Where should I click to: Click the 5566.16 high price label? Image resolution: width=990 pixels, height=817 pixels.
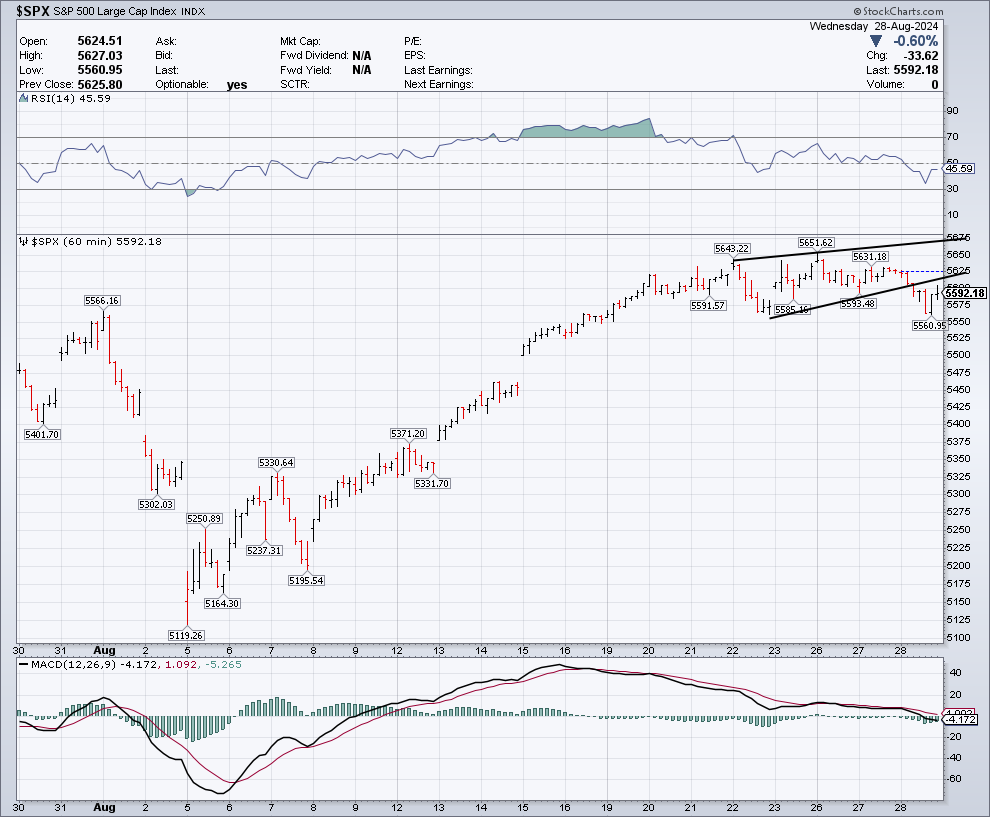coord(102,301)
